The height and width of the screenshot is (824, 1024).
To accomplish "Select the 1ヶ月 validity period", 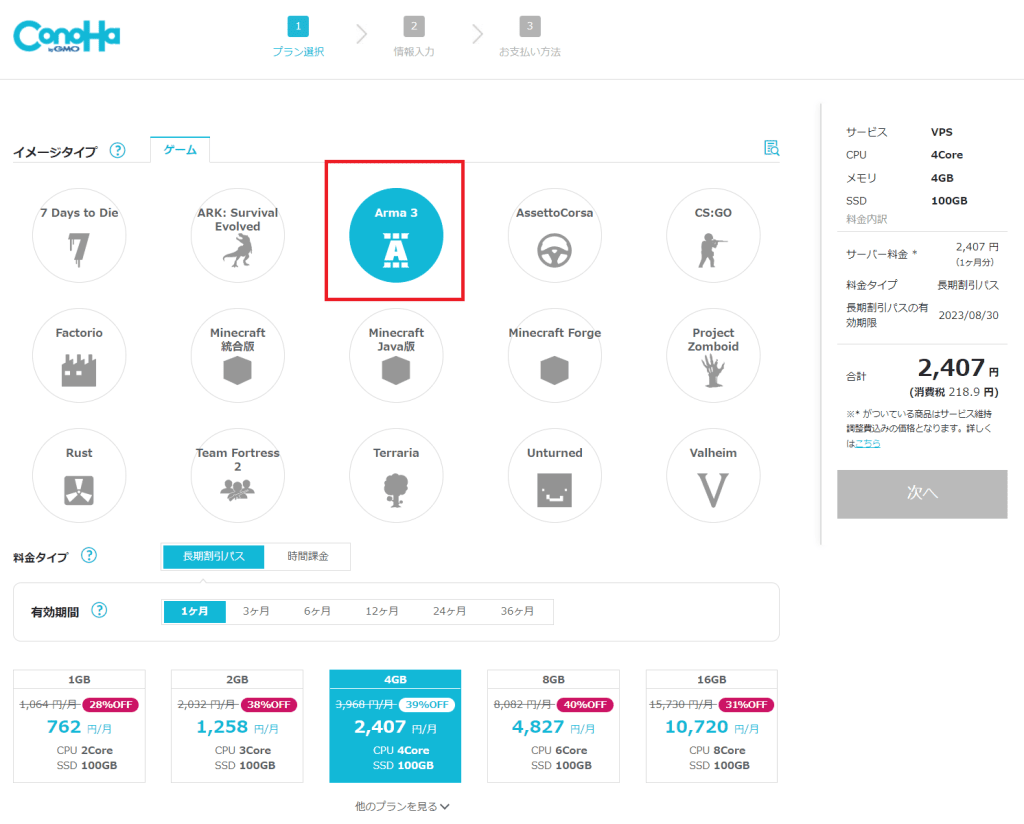I will 195,611.
